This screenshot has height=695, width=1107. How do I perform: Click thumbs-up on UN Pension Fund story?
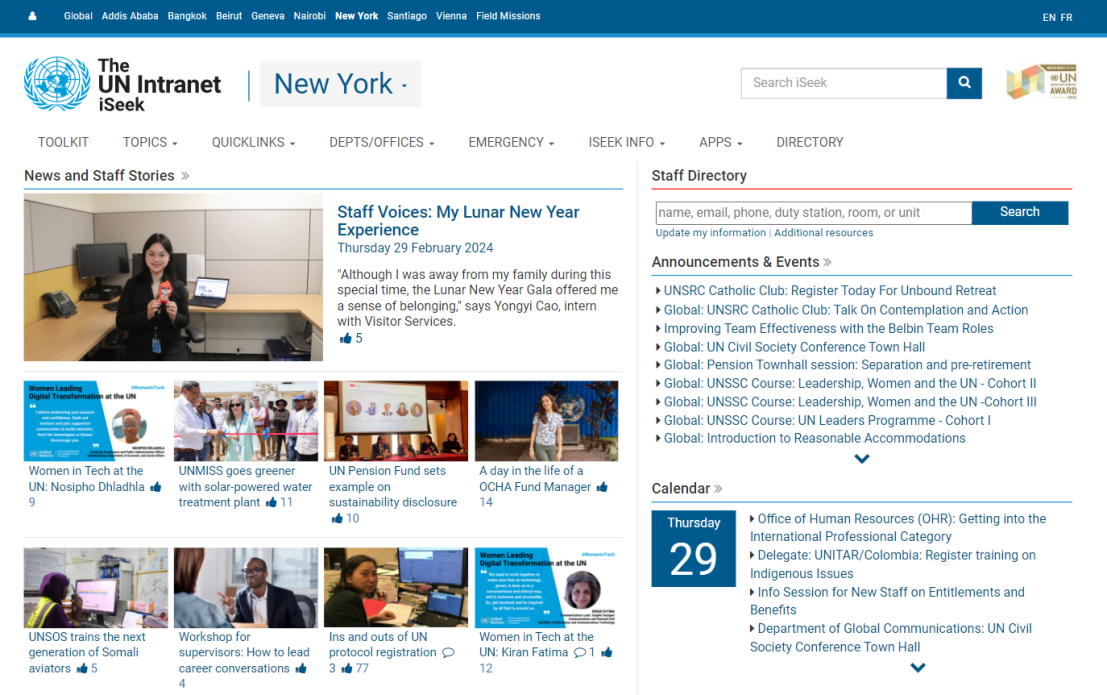tap(337, 519)
